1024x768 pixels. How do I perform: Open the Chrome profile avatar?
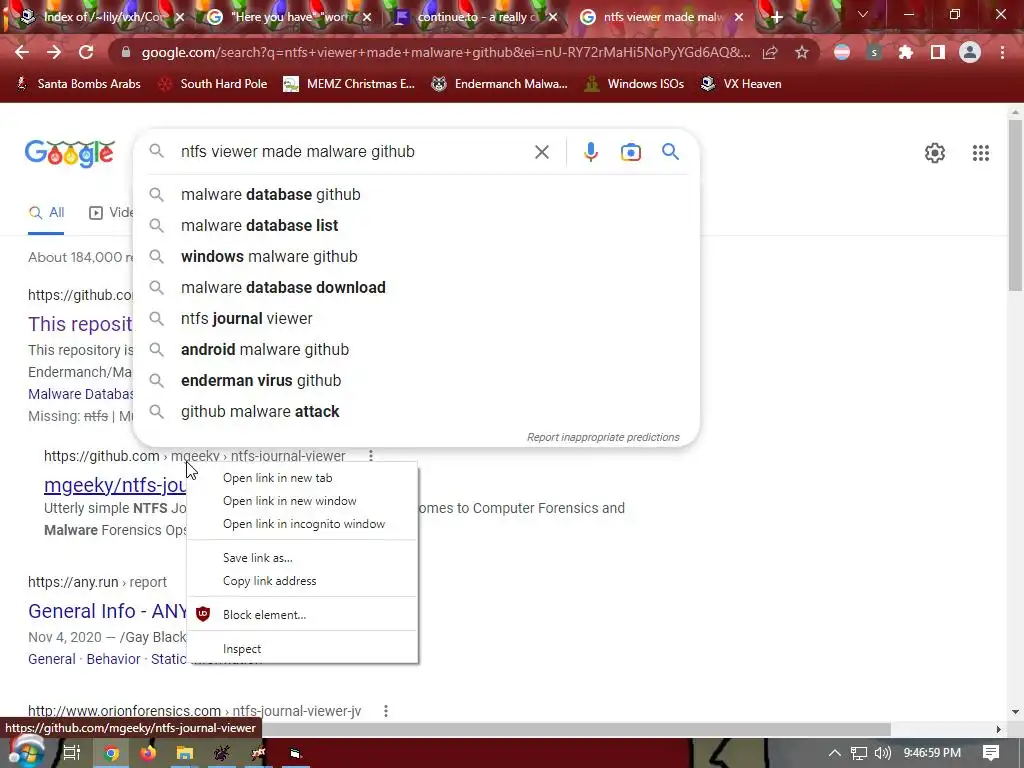tap(970, 52)
